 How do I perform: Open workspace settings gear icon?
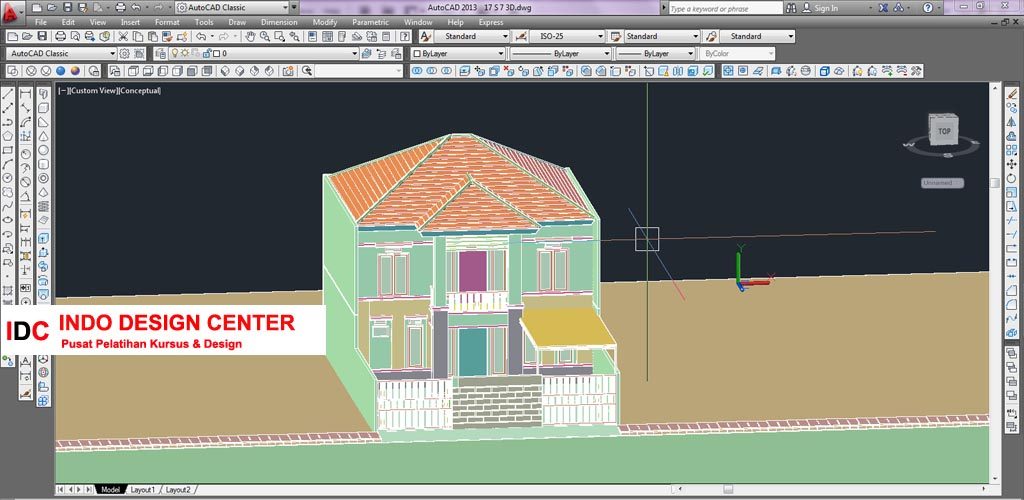(124, 54)
